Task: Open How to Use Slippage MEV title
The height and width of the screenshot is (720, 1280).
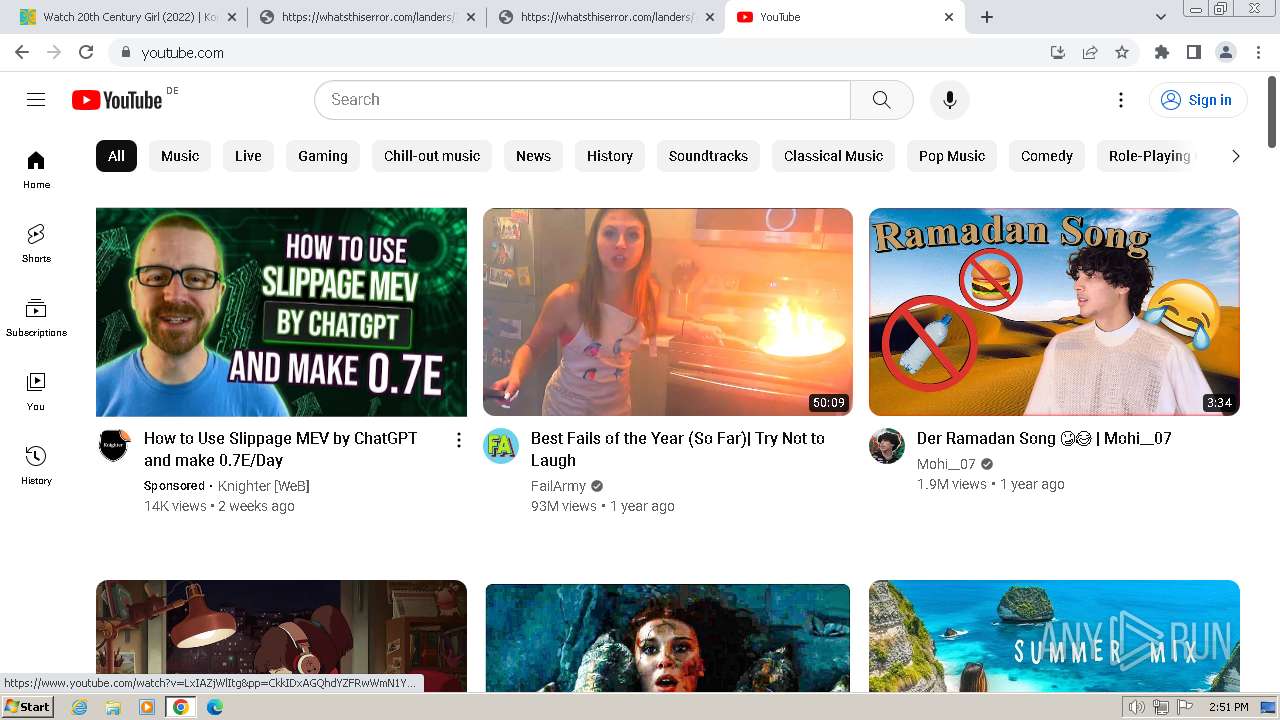Action: (281, 449)
